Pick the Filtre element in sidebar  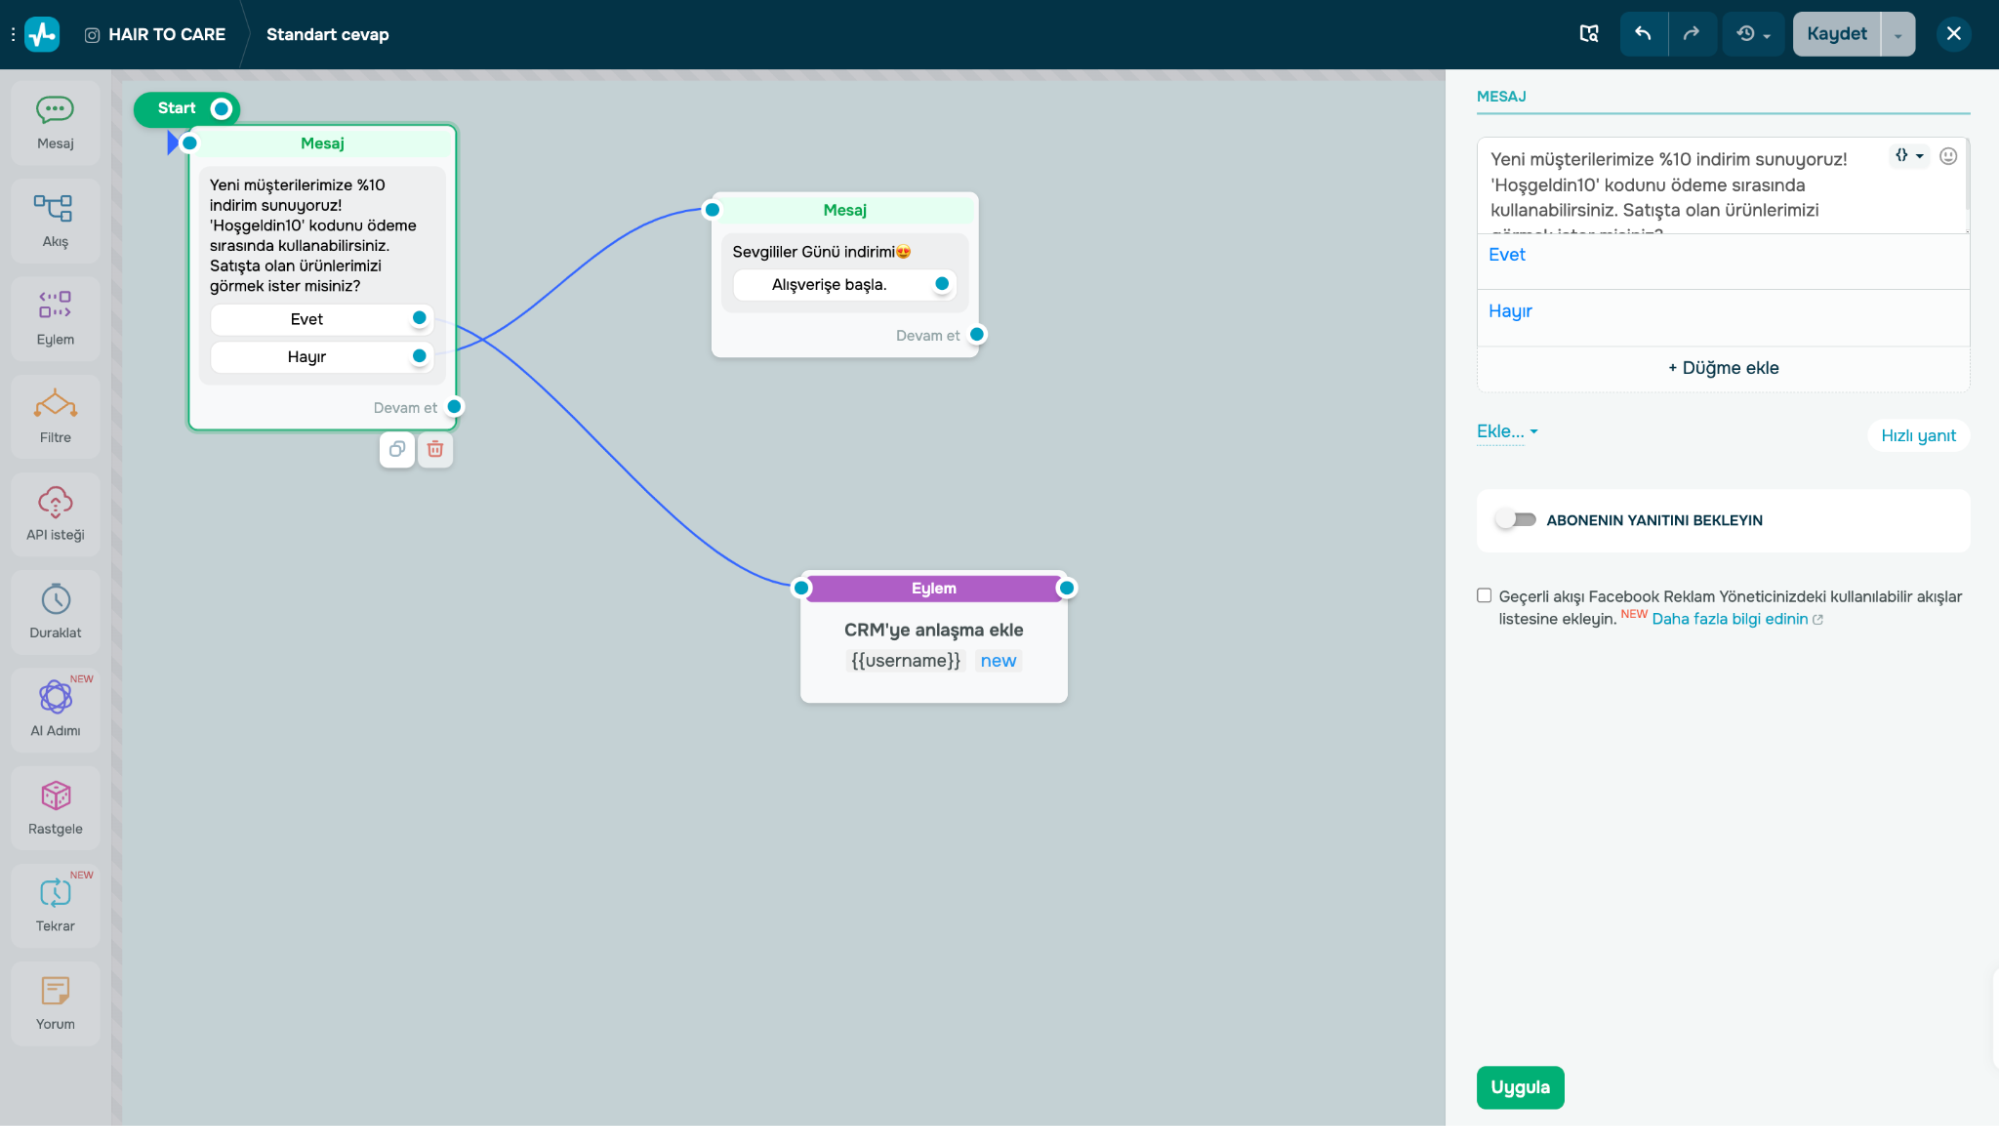point(55,415)
